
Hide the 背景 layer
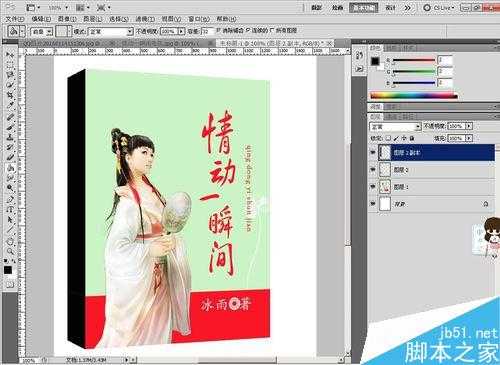(x=373, y=204)
